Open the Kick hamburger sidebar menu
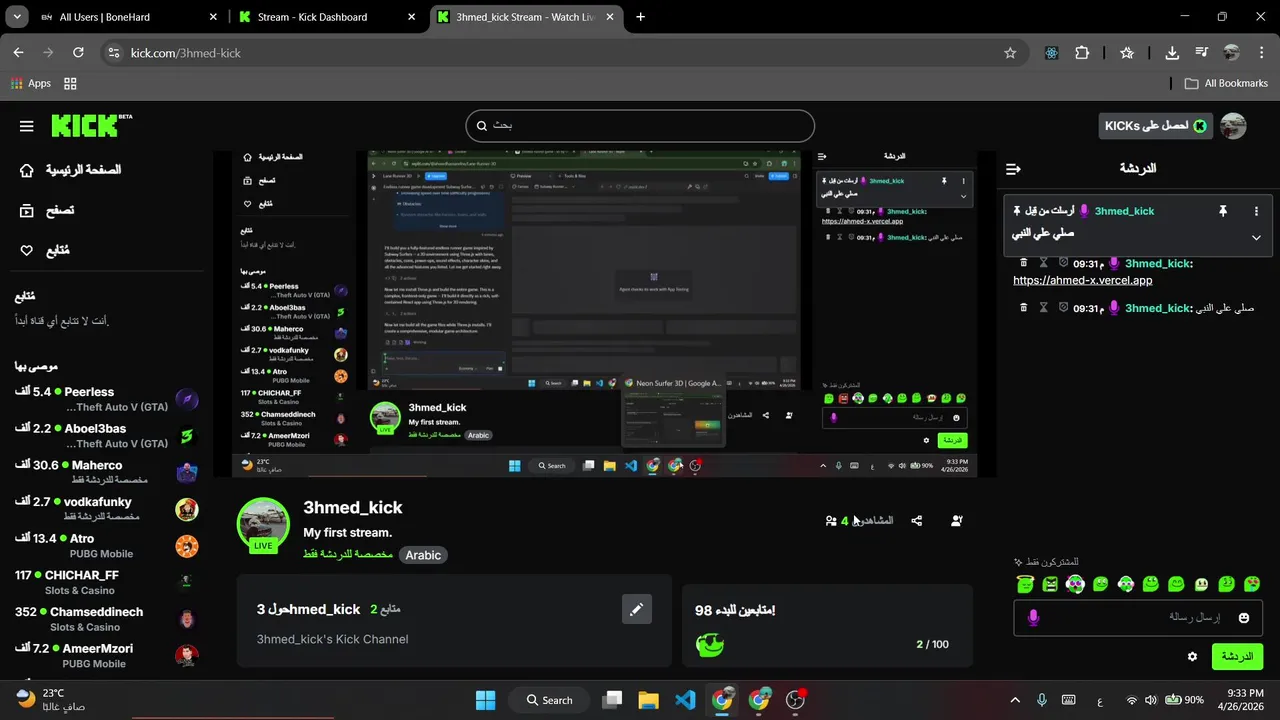The image size is (1280, 720). (27, 126)
